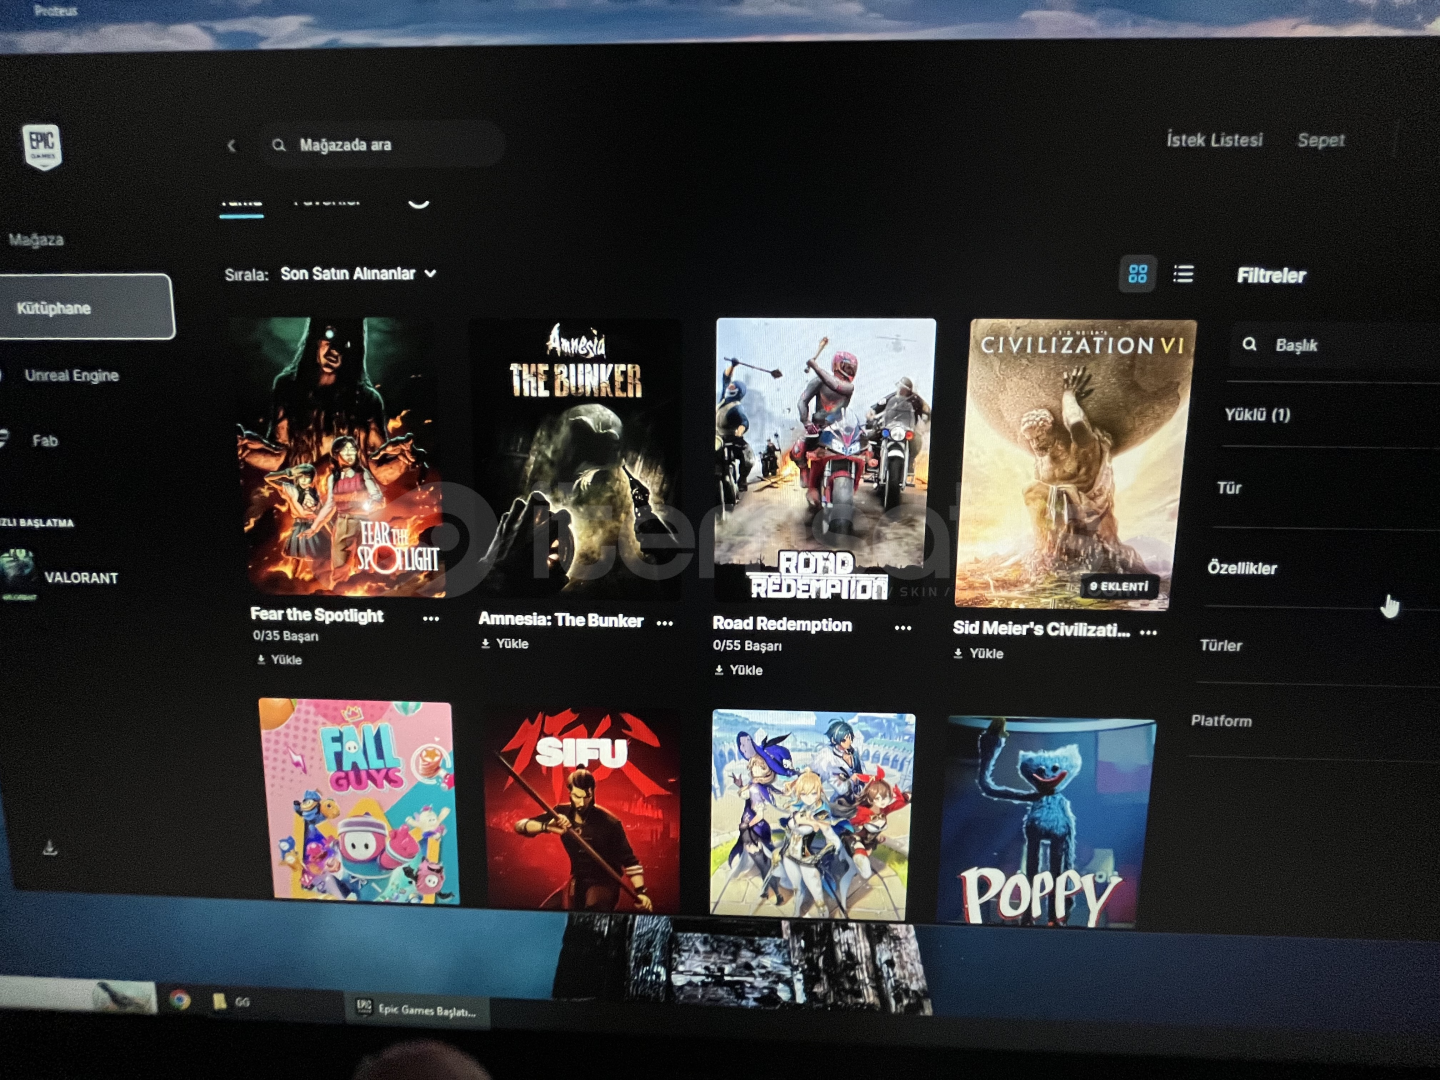The image size is (1440, 1080).
Task: Expand the Platform filter section
Action: tap(1221, 721)
